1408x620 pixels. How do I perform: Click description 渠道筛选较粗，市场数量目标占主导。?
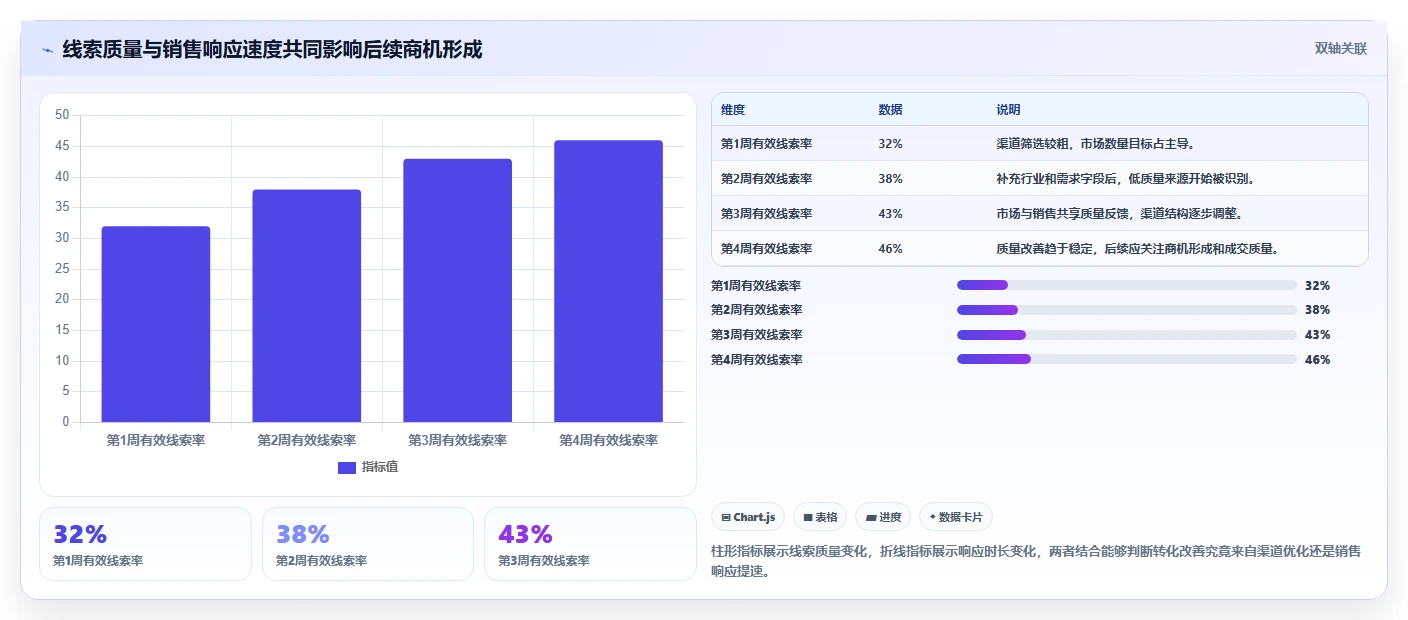[1095, 144]
